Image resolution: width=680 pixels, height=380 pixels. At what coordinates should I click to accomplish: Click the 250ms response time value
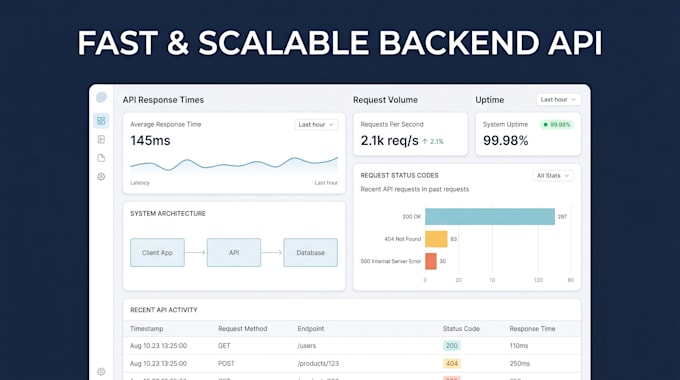point(520,364)
